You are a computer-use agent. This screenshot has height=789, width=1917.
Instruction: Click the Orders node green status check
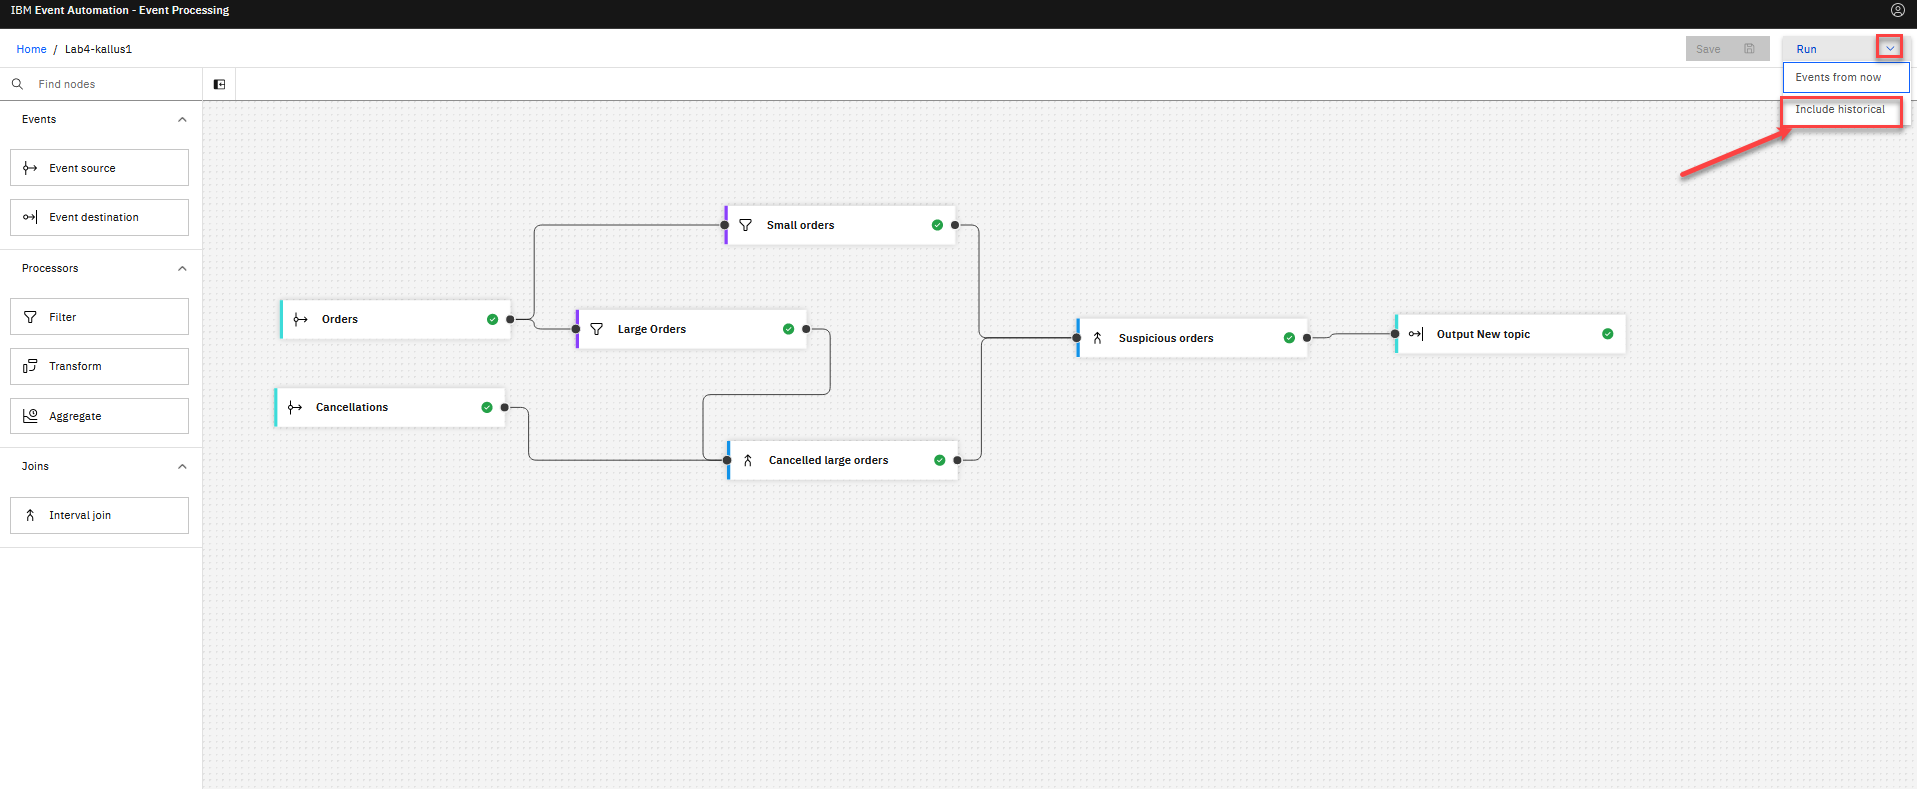pos(492,319)
